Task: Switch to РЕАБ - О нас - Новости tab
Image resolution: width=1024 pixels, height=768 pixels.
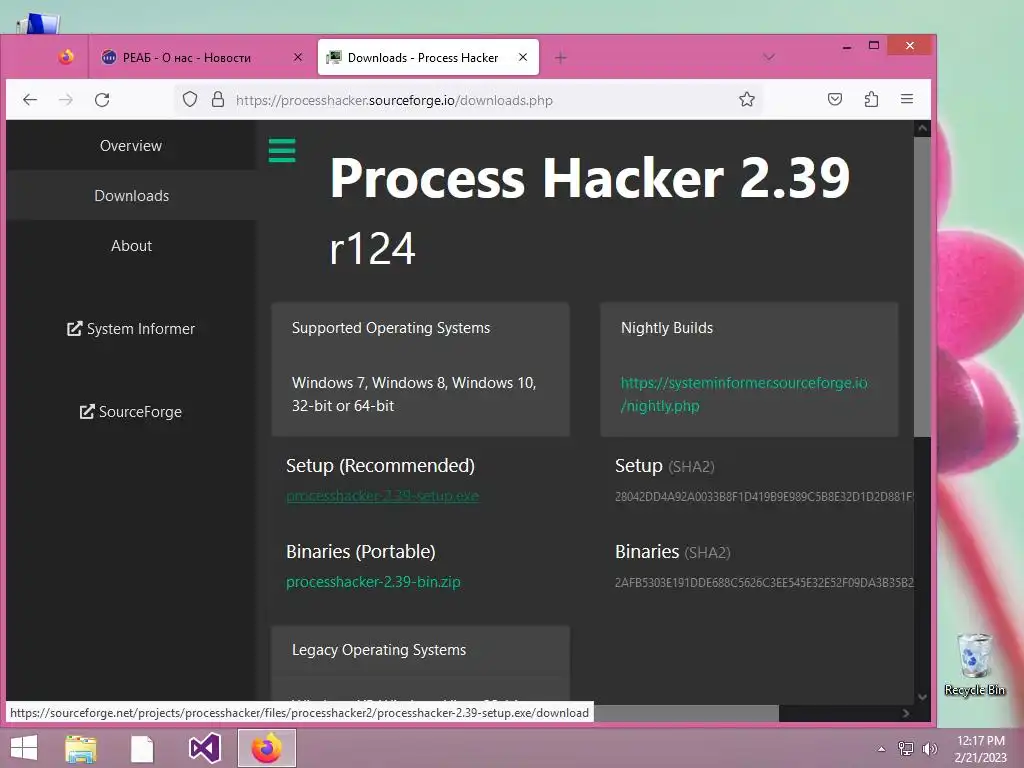Action: click(x=202, y=57)
